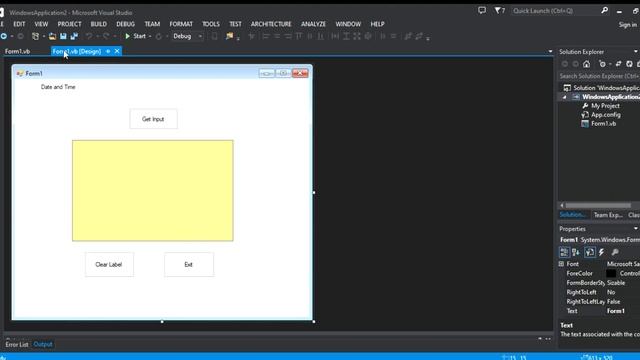Switch to the Error List tab
The image size is (640, 360).
pos(17,344)
